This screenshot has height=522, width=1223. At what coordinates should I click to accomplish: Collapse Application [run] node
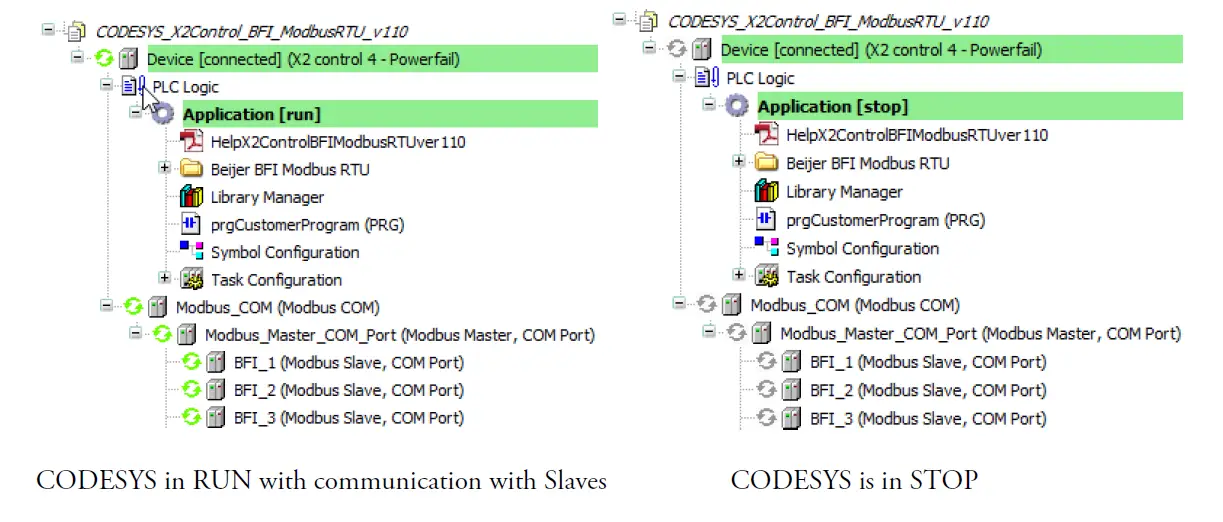click(x=135, y=113)
